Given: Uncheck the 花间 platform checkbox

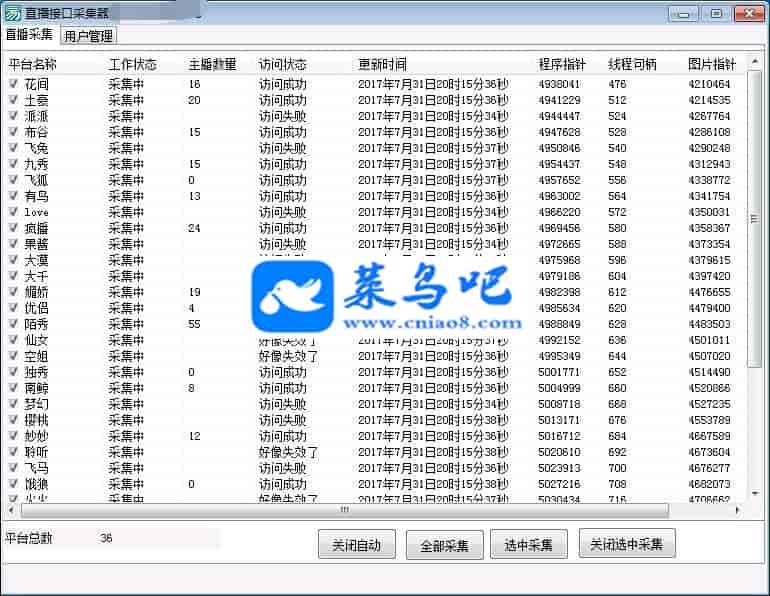Looking at the screenshot, I should point(13,84).
